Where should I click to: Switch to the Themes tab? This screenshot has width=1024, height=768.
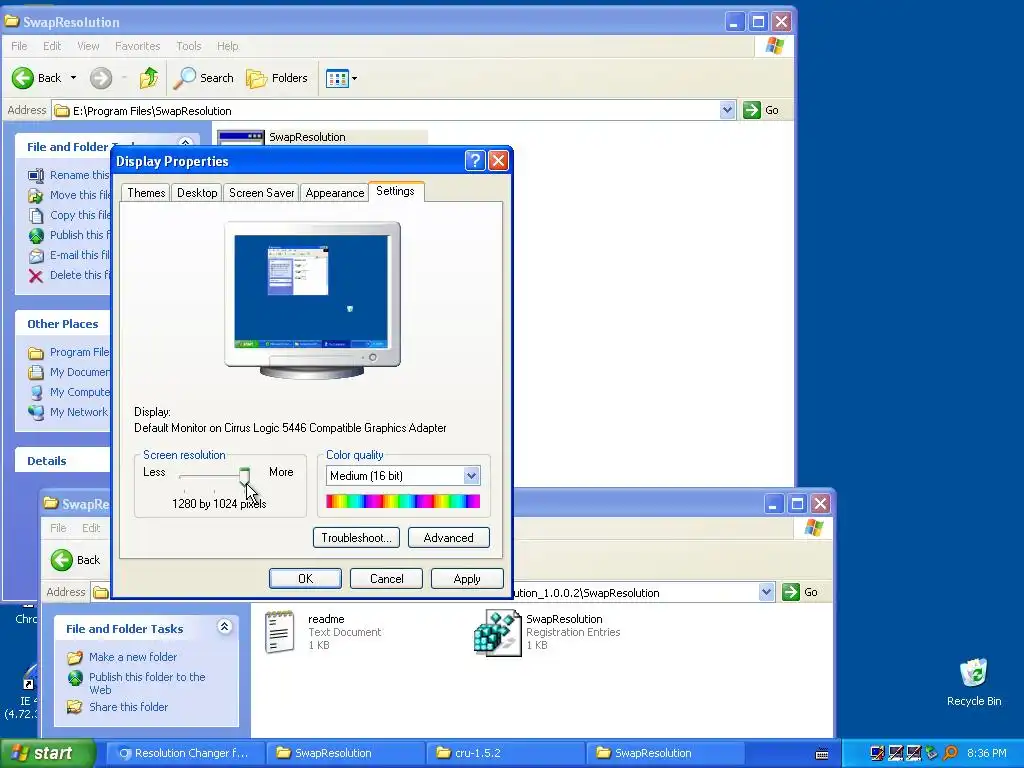click(146, 193)
